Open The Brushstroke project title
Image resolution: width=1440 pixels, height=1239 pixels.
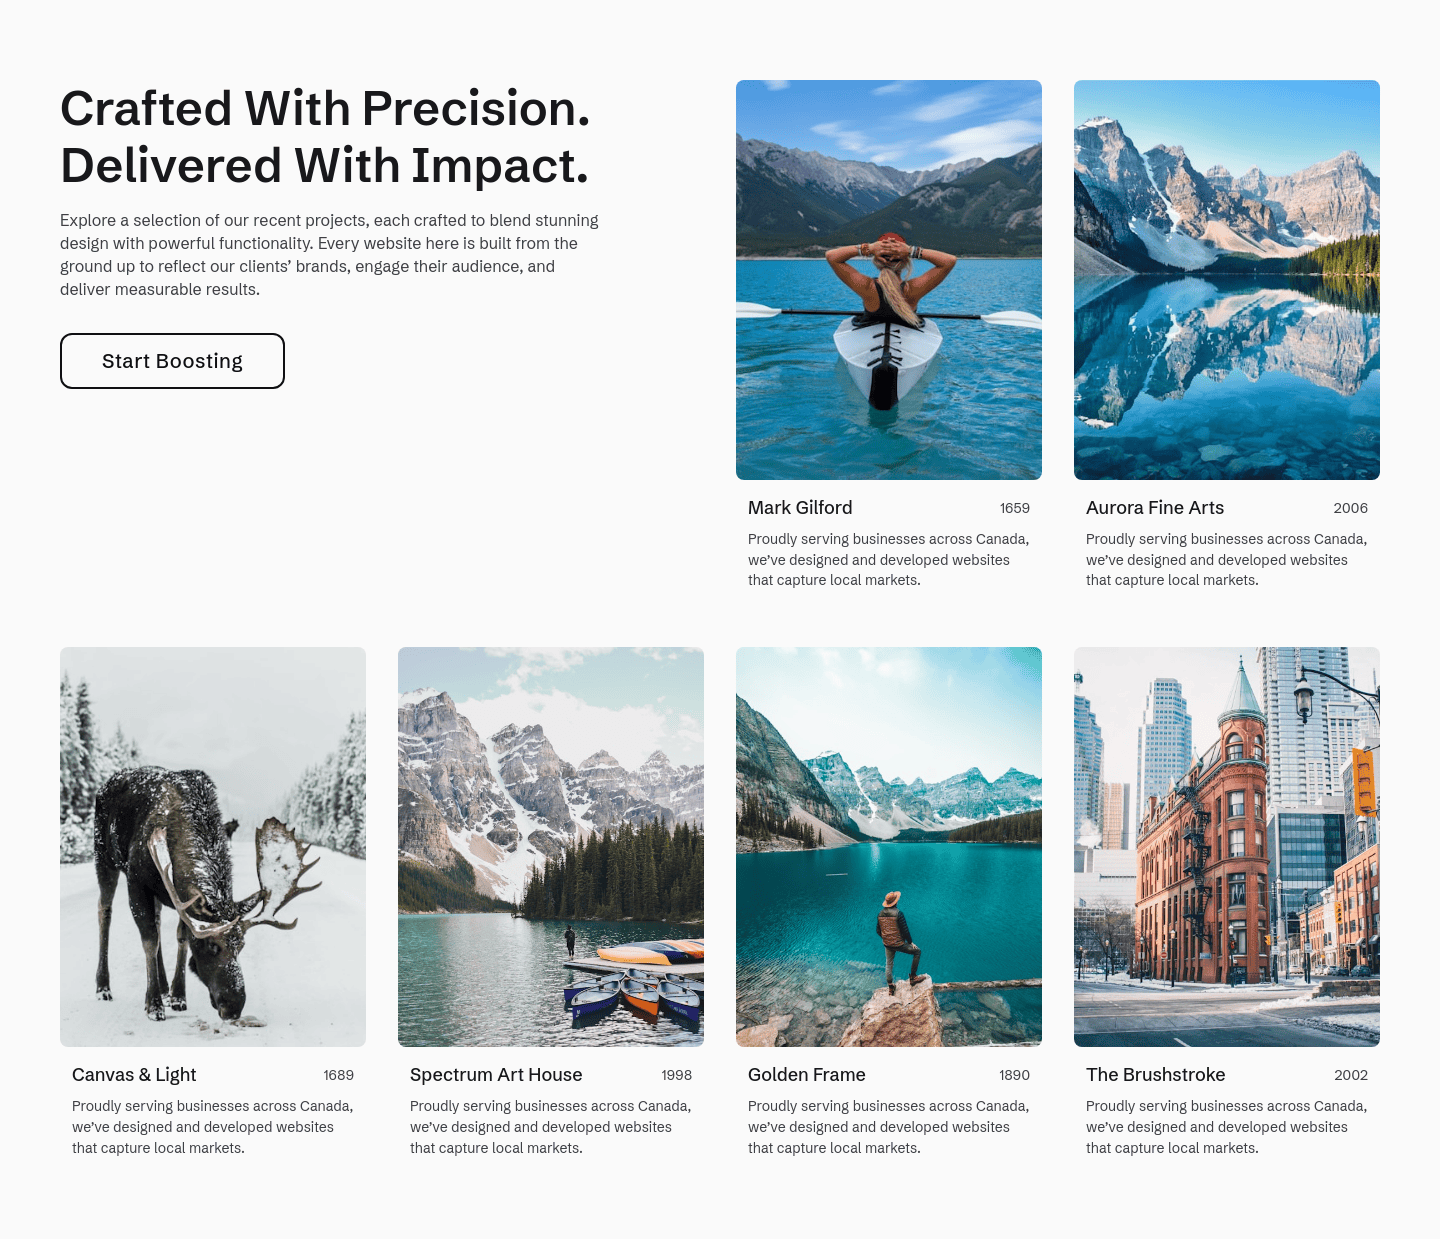point(1155,1075)
